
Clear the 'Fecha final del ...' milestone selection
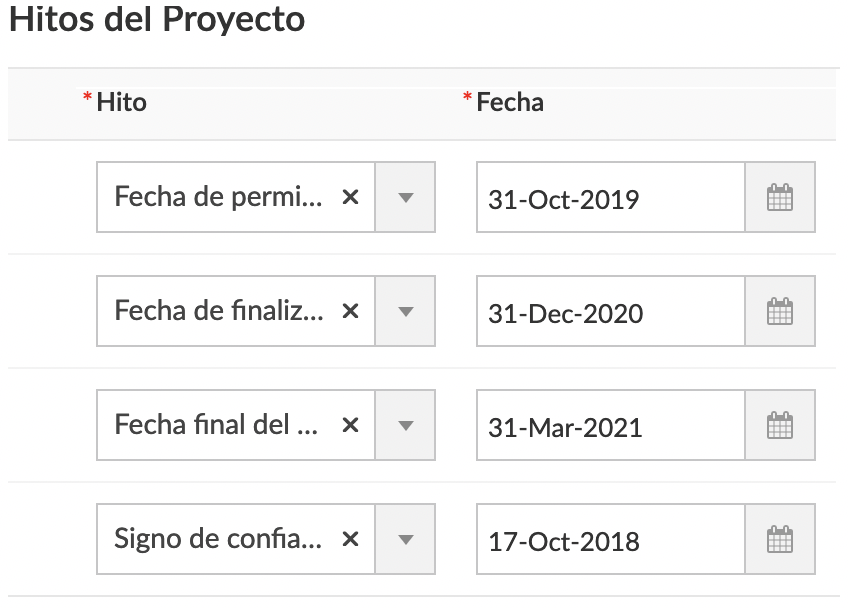(350, 426)
